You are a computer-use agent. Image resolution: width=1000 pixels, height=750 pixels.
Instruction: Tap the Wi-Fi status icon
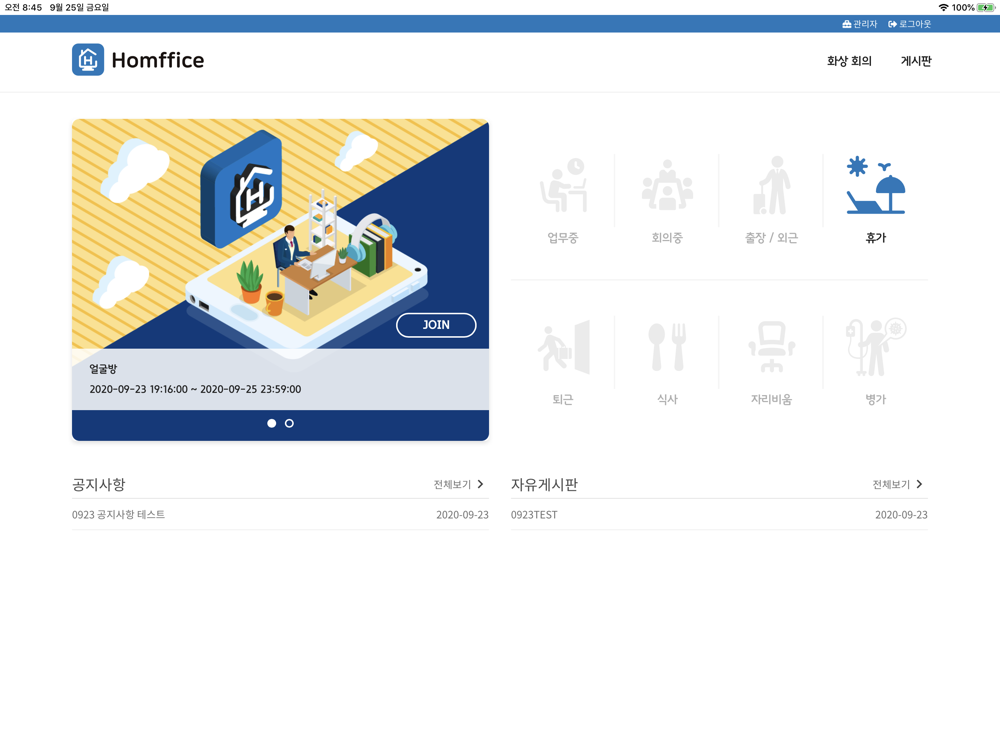943,8
